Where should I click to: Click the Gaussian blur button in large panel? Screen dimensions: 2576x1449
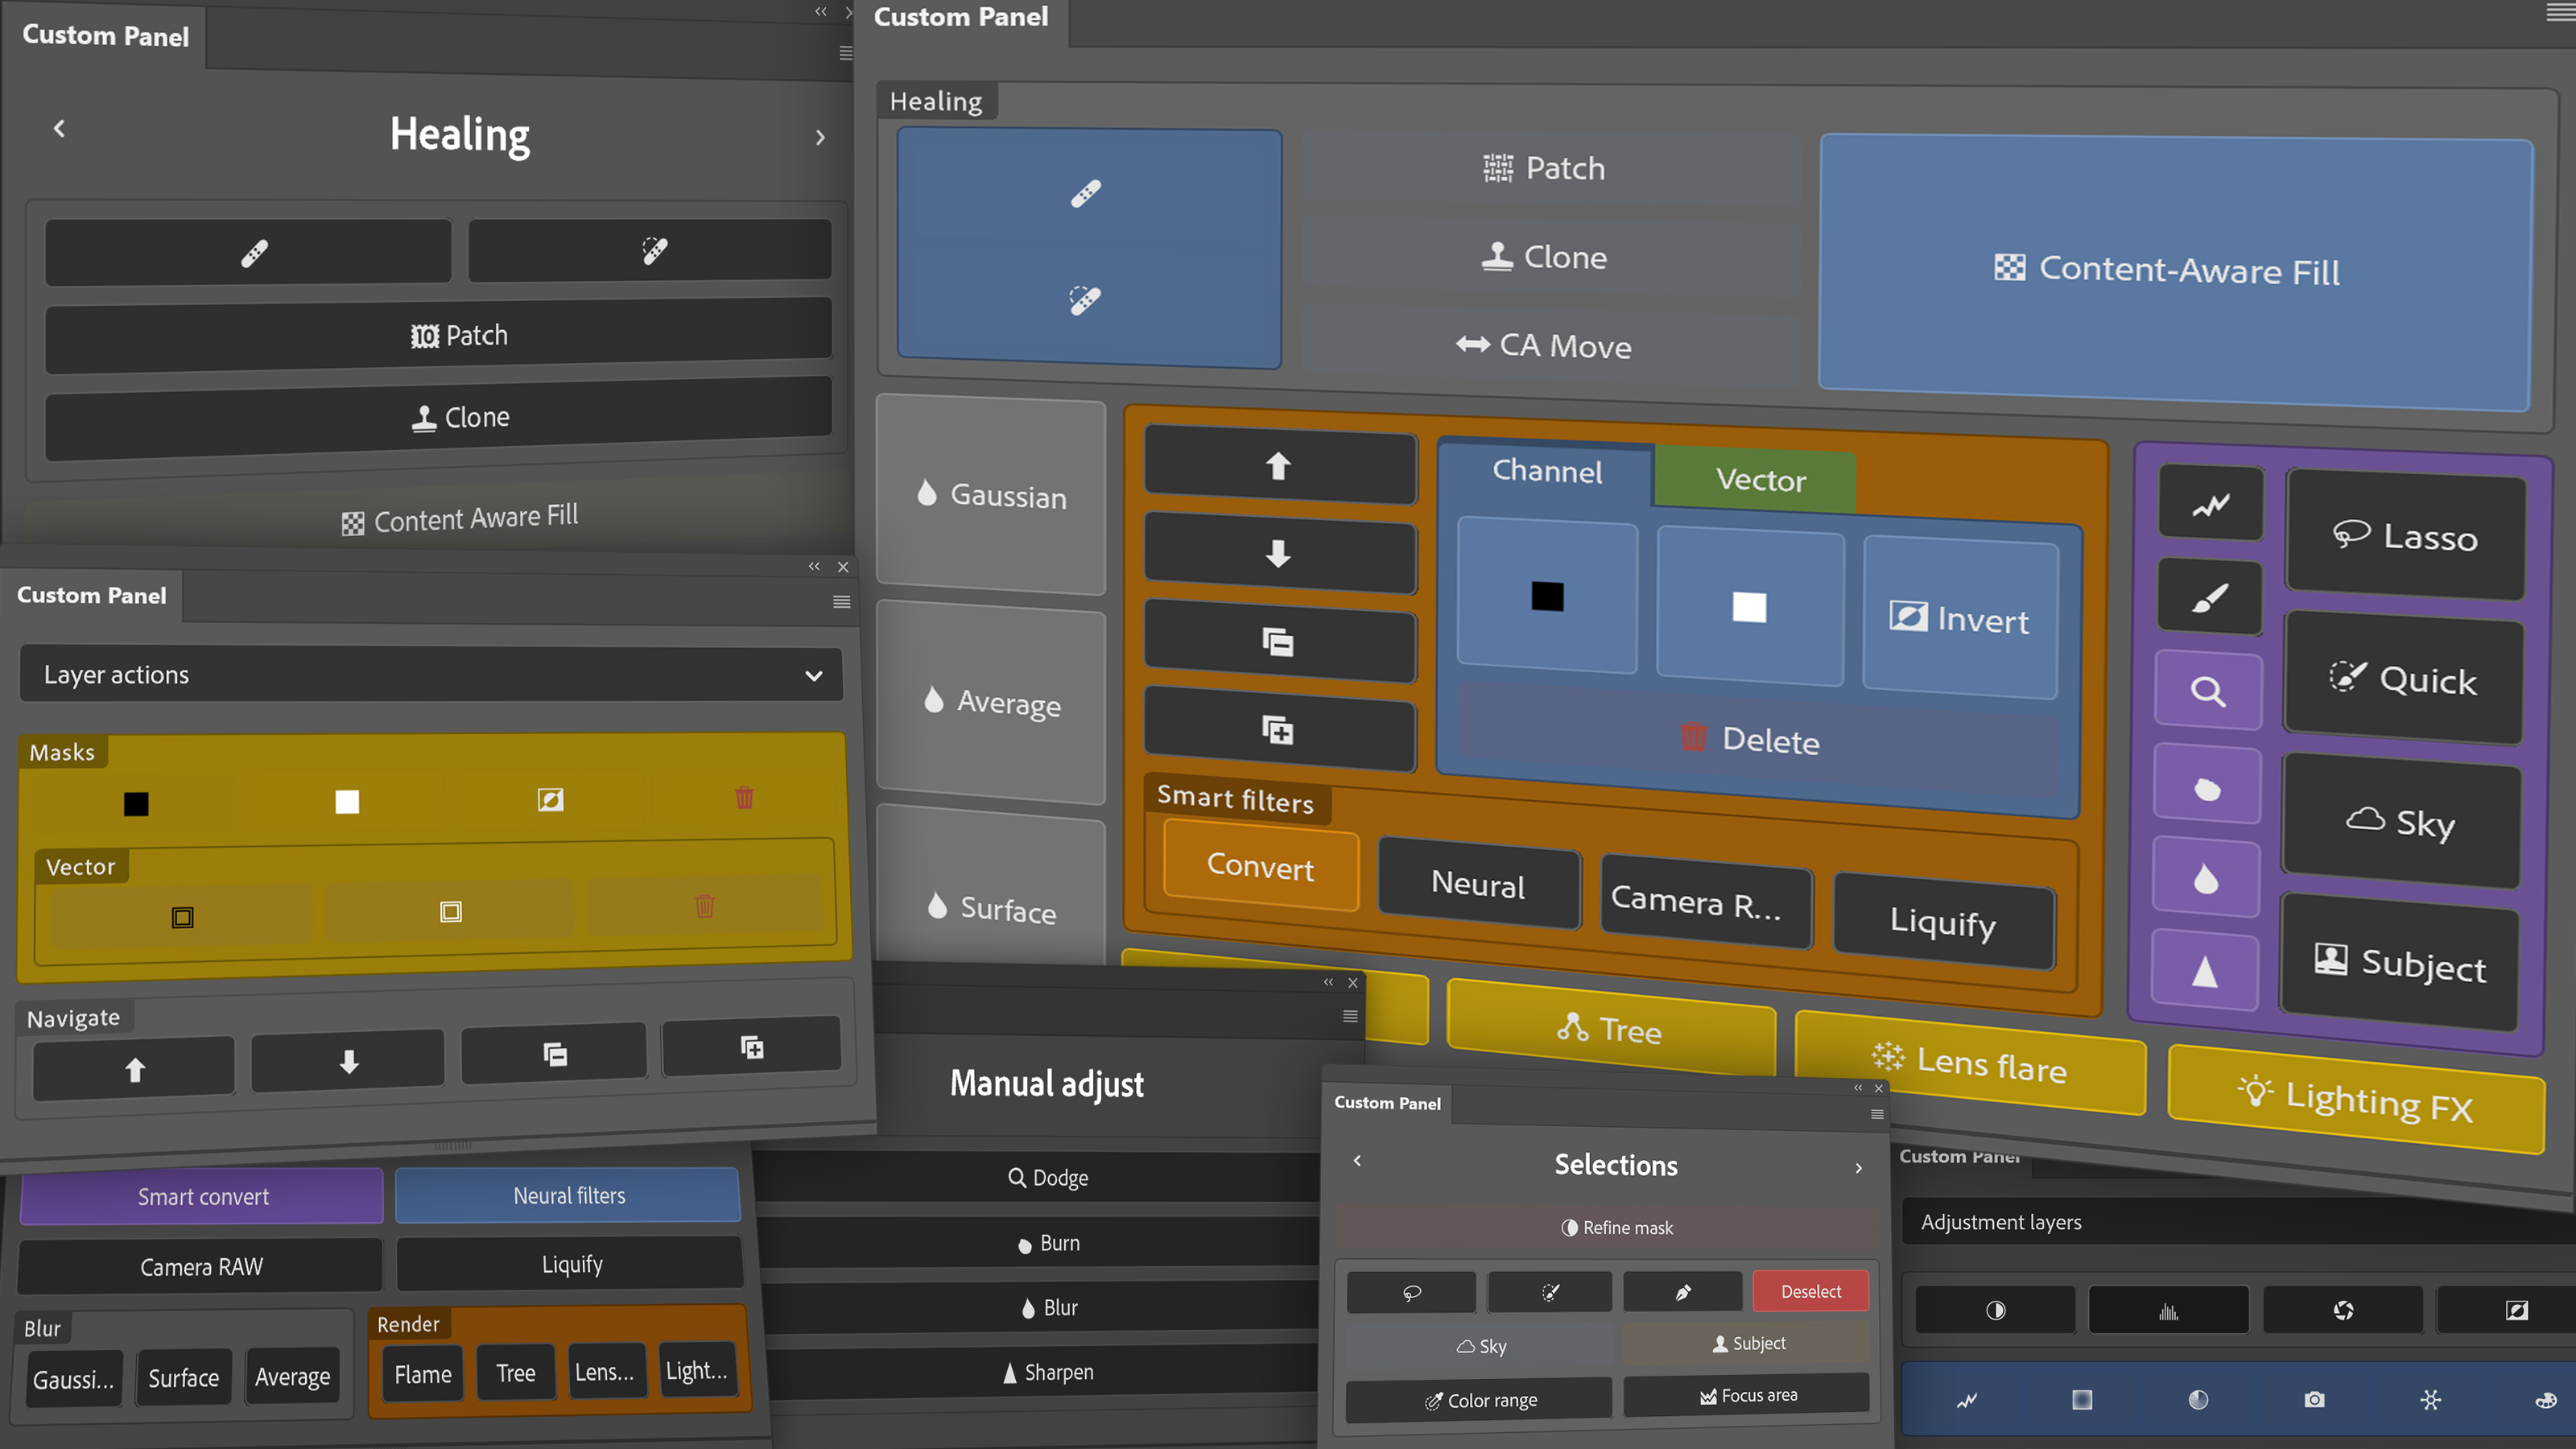pos(991,495)
